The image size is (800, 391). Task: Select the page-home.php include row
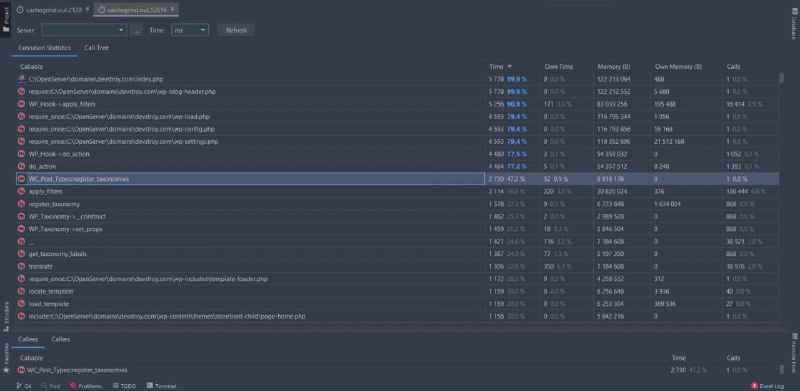coord(397,316)
